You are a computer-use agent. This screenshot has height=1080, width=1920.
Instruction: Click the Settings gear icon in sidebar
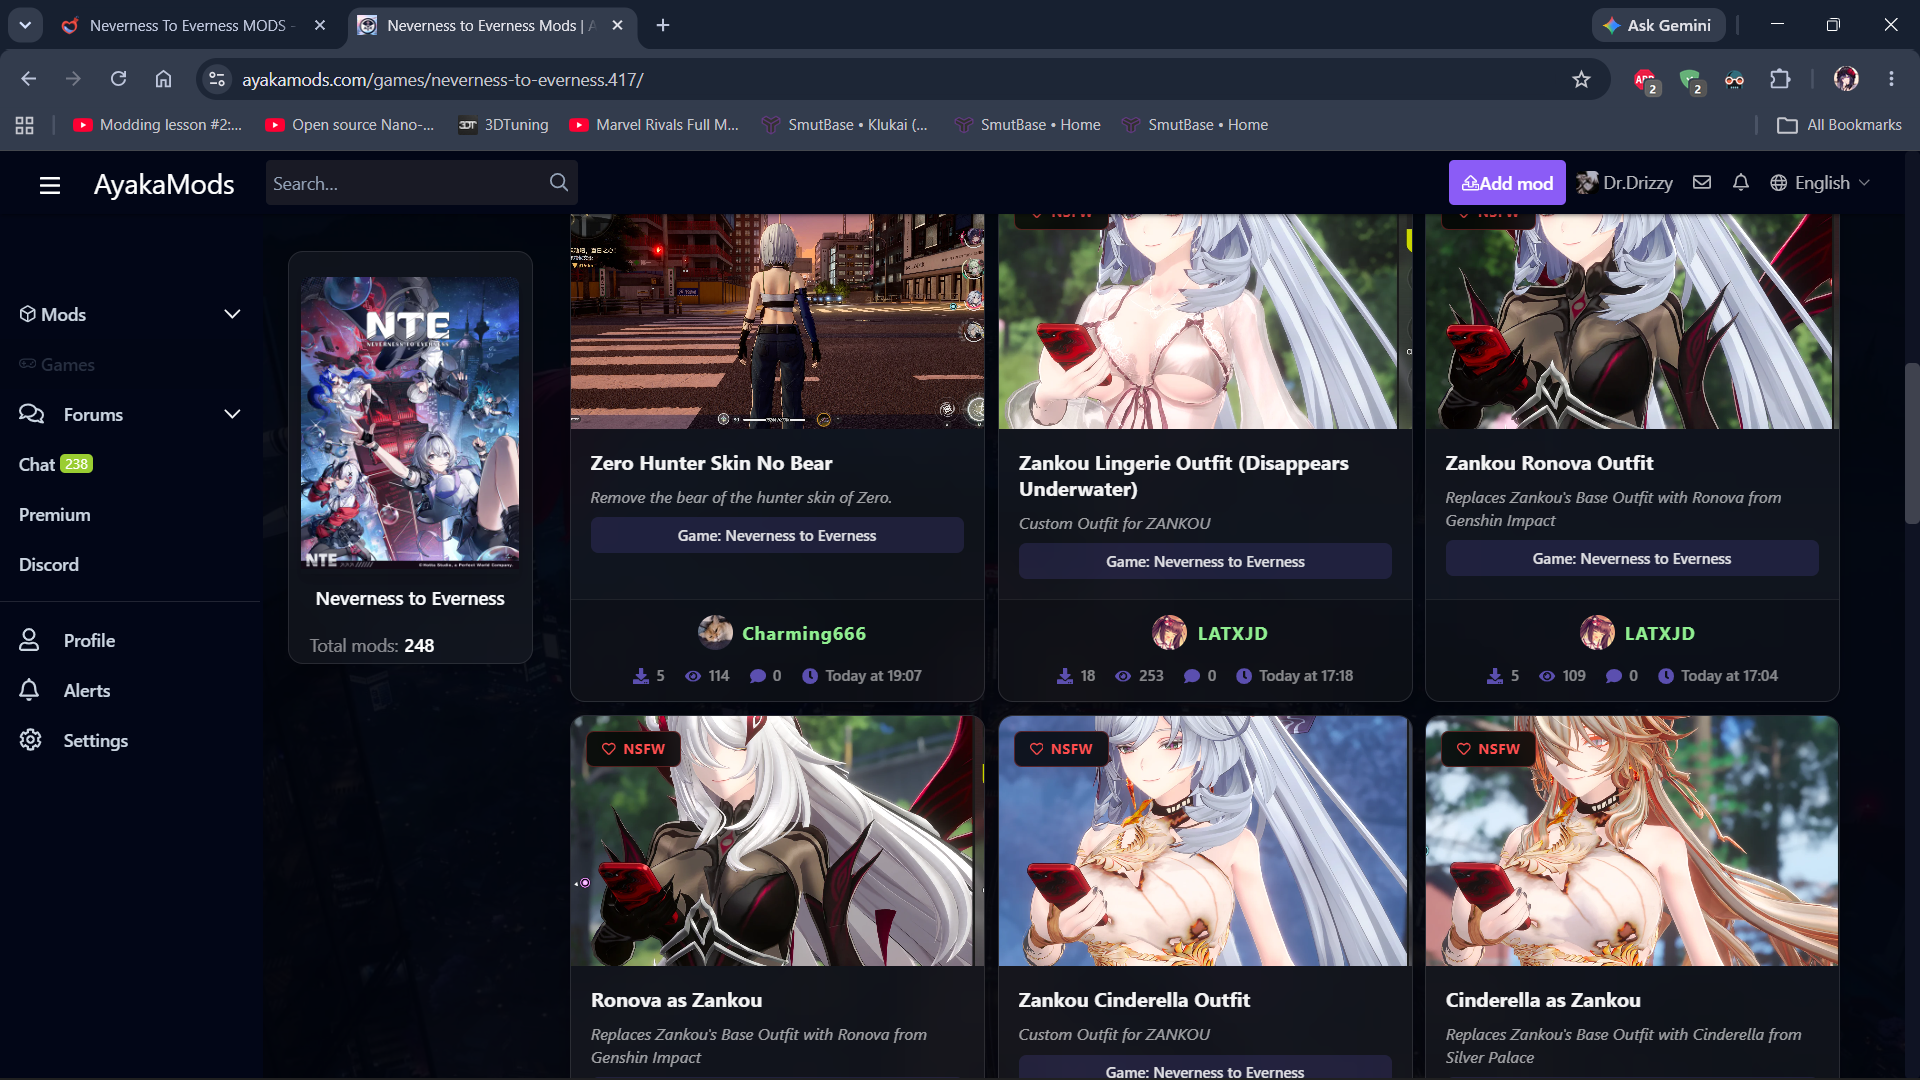point(30,740)
